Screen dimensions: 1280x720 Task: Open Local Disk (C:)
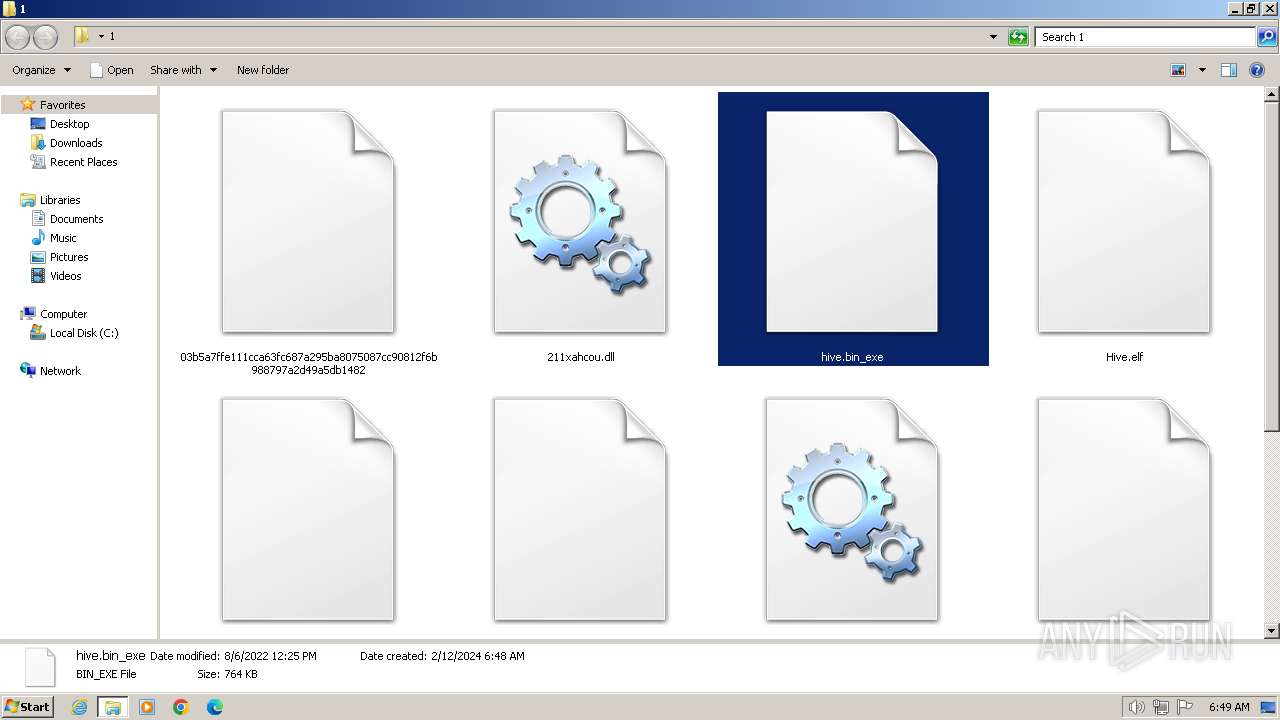tap(84, 333)
